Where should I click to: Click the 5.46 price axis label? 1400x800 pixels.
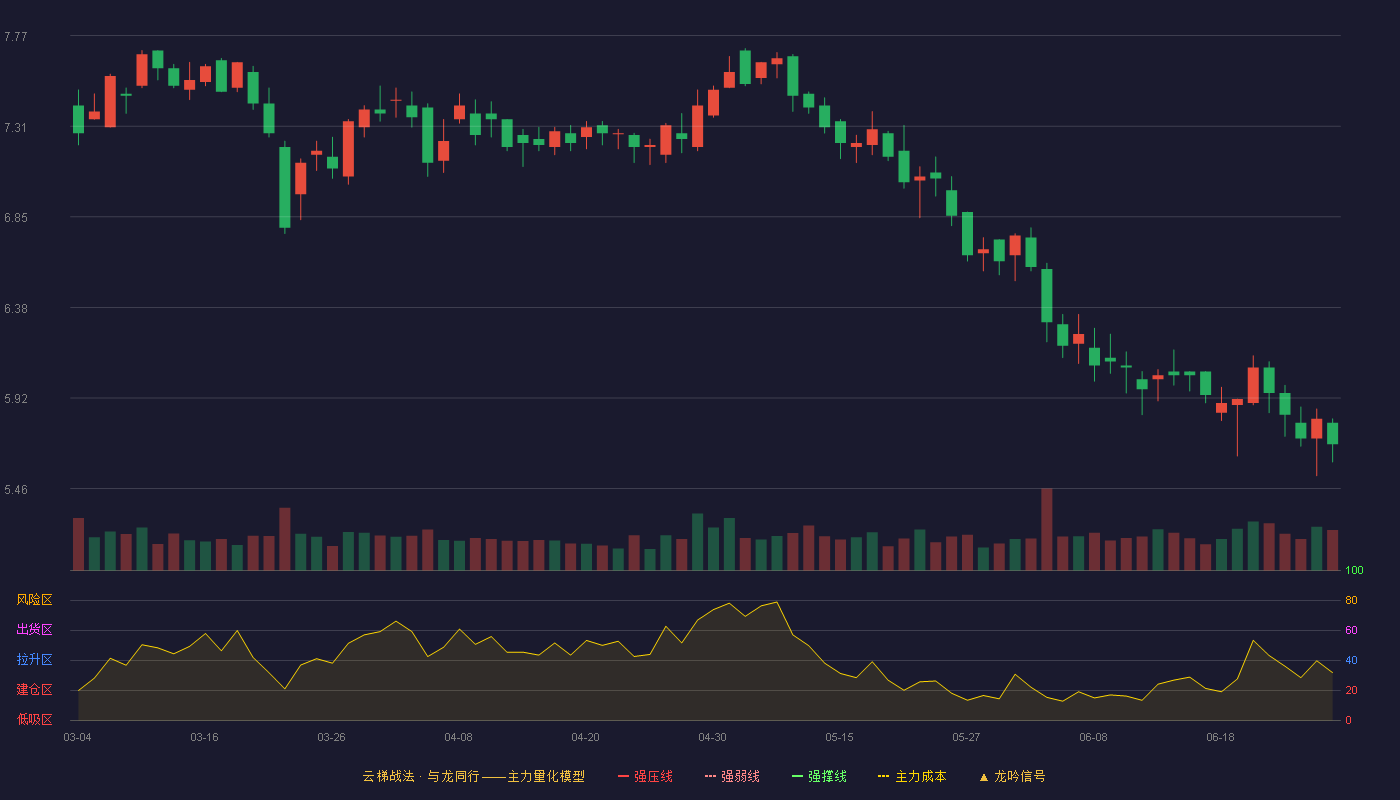pos(16,490)
